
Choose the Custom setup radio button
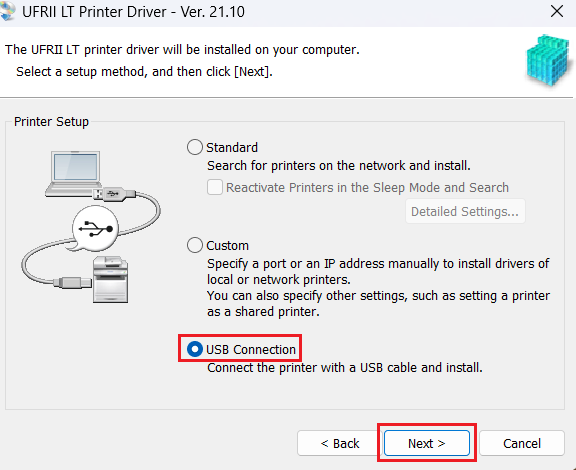click(195, 245)
